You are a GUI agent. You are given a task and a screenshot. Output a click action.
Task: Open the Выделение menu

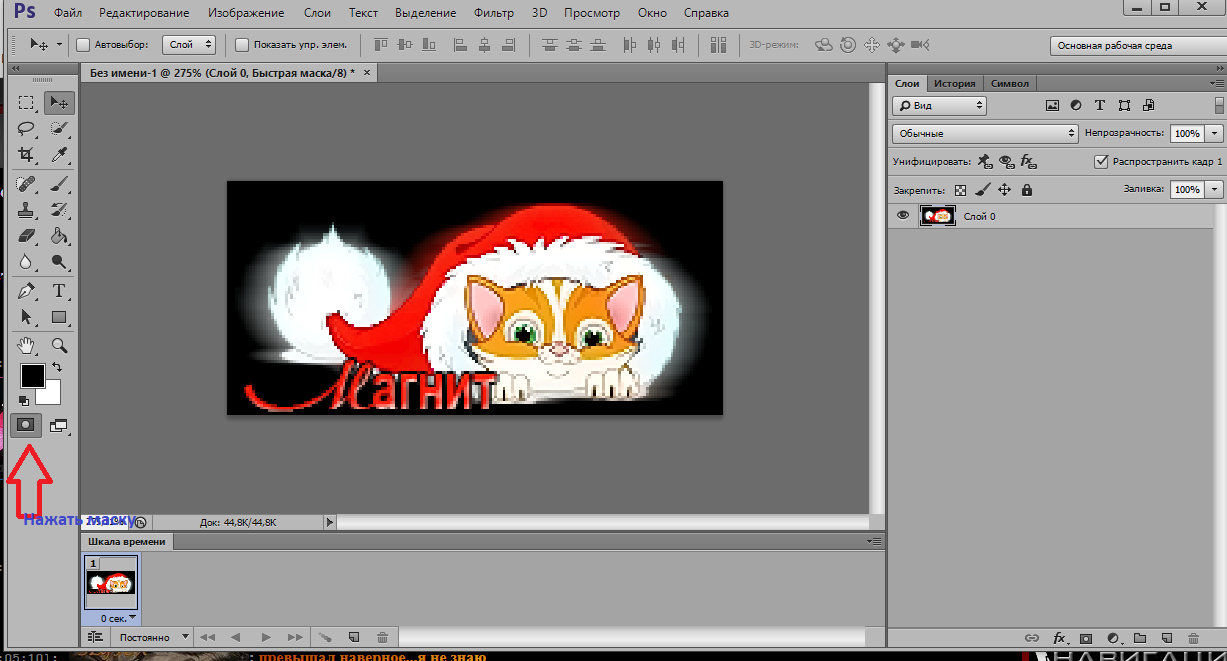426,13
